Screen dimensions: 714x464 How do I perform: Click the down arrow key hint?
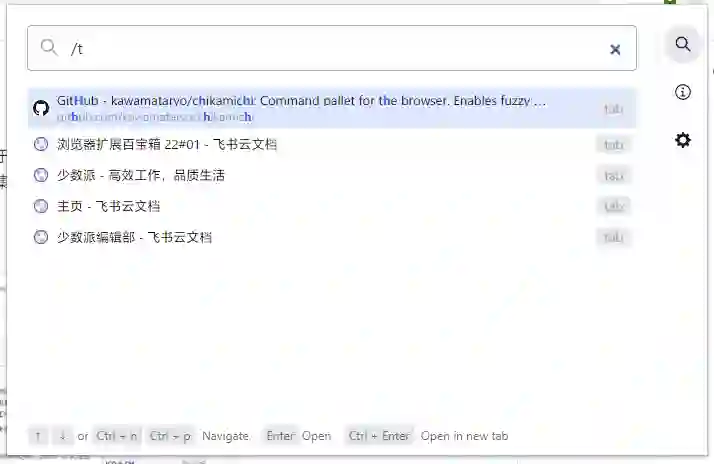[62, 436]
